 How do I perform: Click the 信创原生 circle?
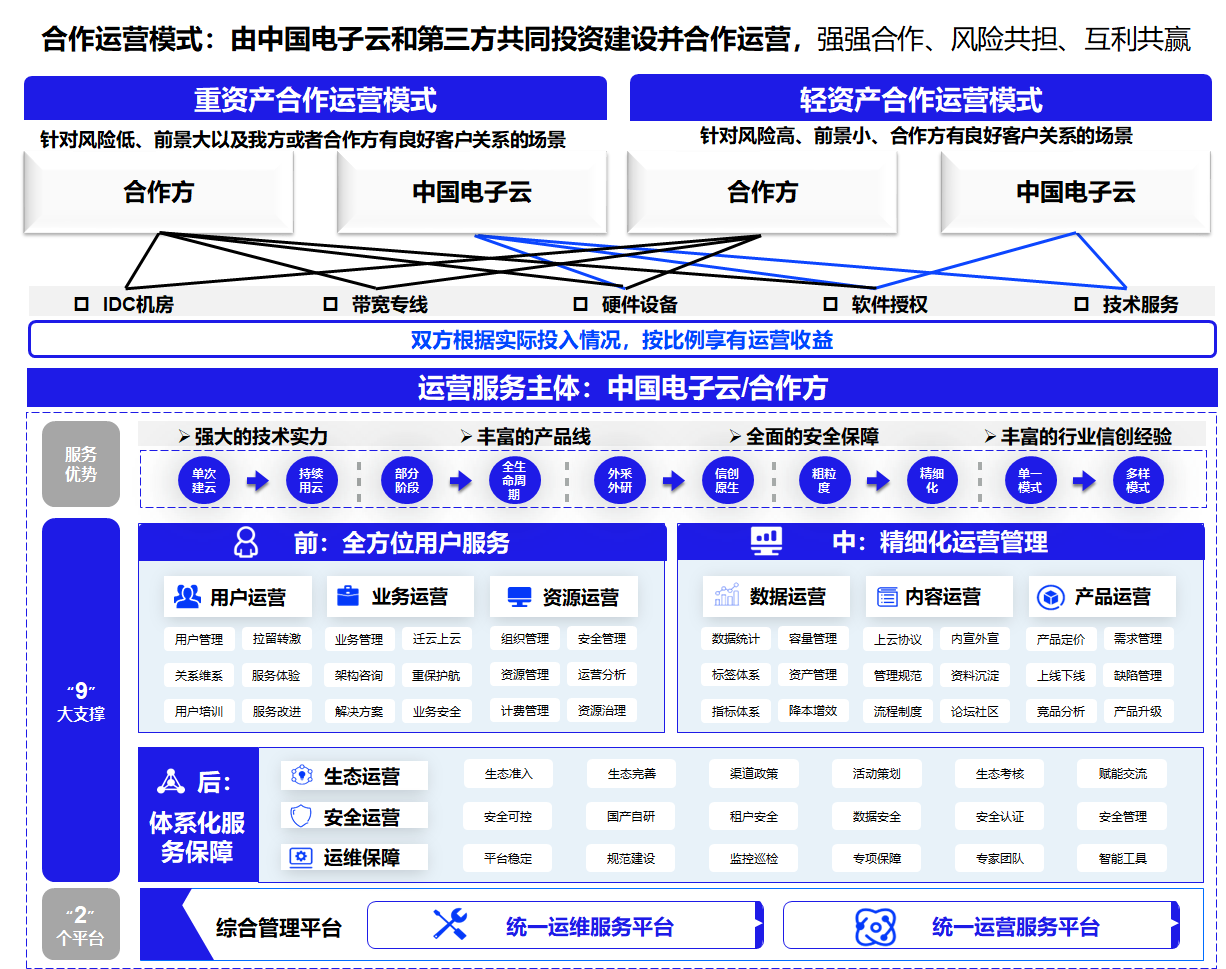(x=727, y=481)
